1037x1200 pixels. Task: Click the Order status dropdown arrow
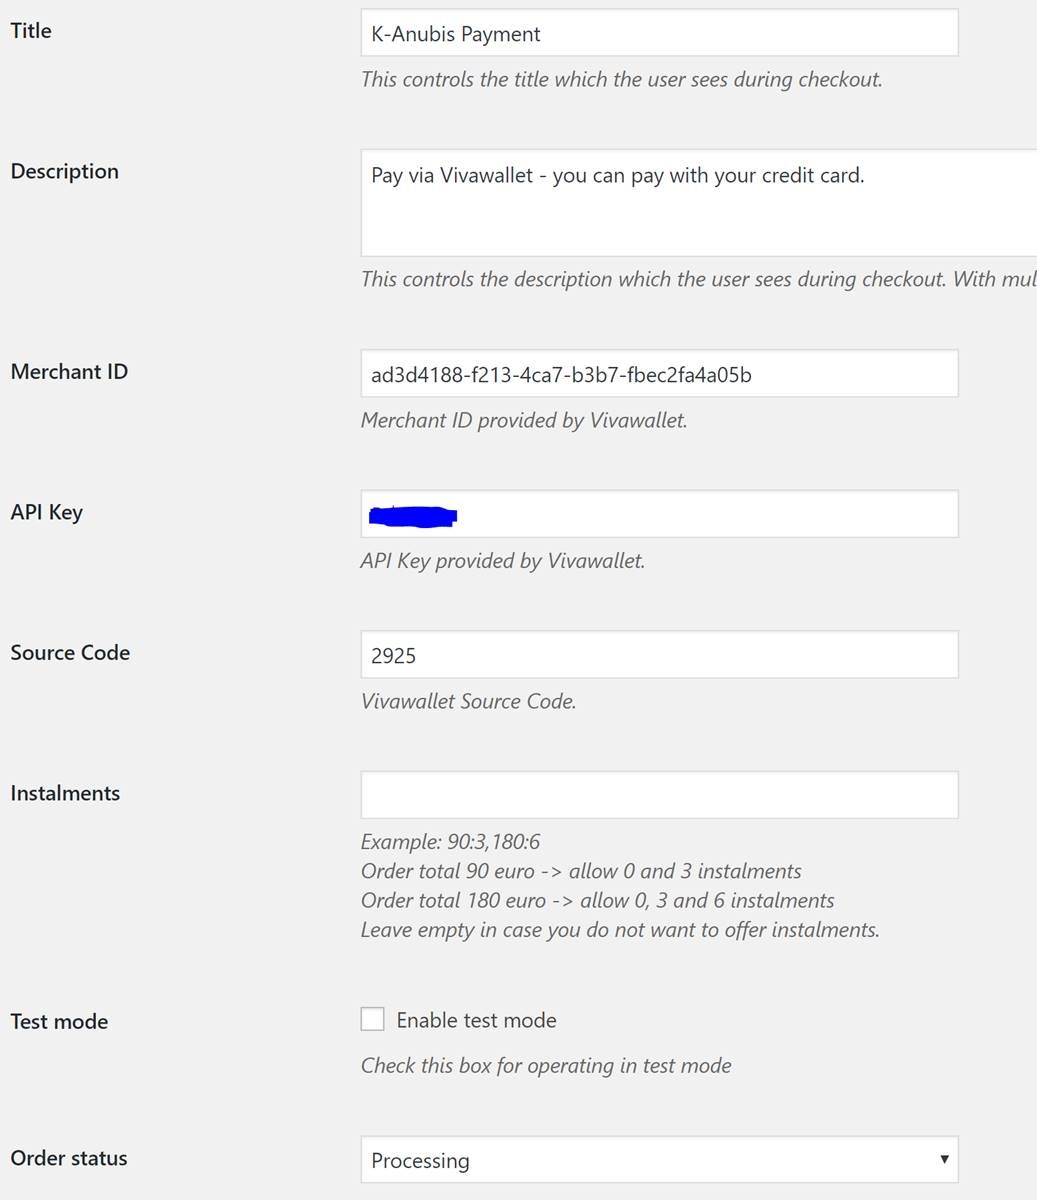click(x=944, y=1159)
